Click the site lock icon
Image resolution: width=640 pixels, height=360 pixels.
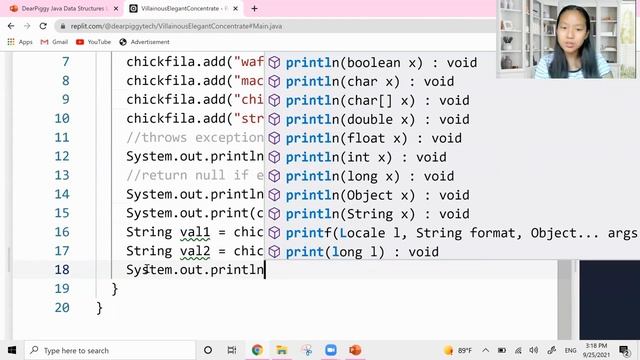[x=62, y=26]
